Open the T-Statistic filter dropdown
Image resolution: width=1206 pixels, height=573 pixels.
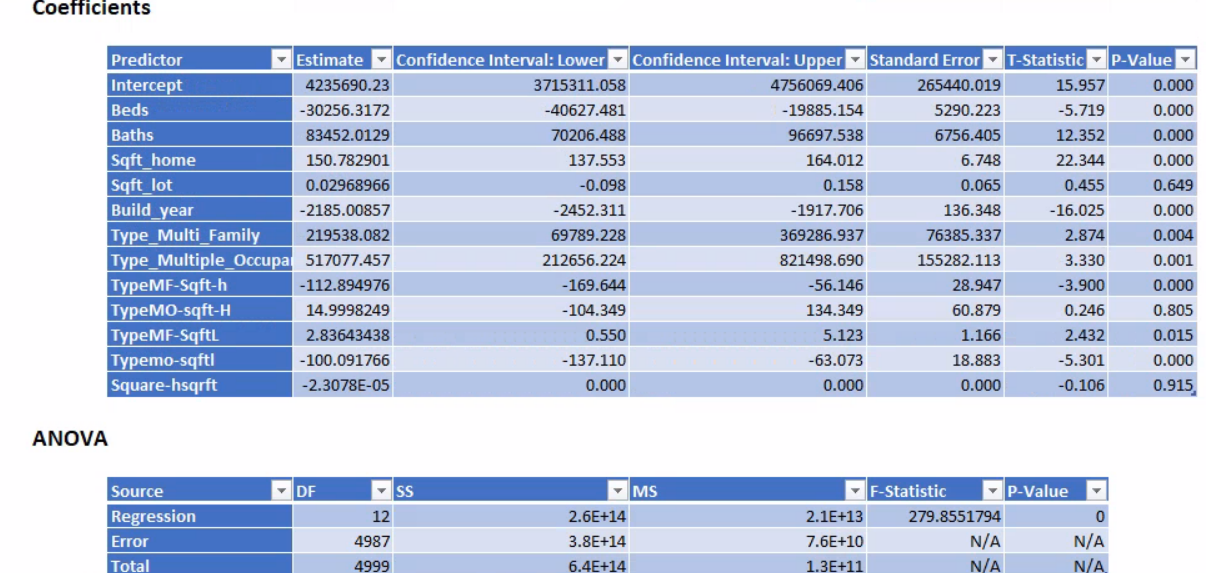point(1096,60)
